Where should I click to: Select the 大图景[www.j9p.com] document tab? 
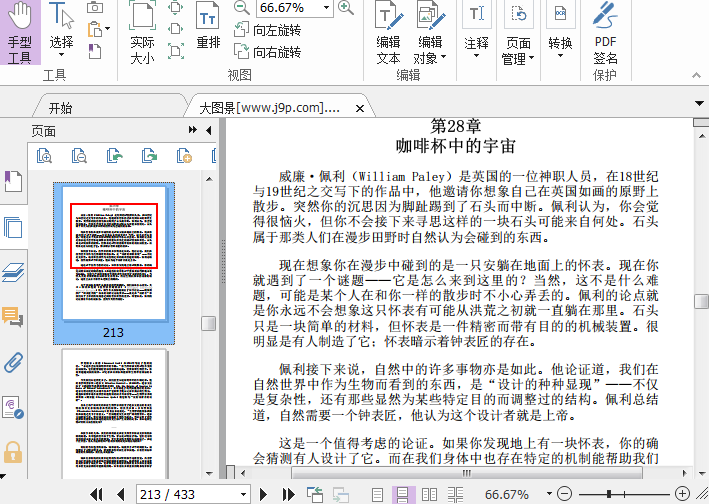(269, 108)
